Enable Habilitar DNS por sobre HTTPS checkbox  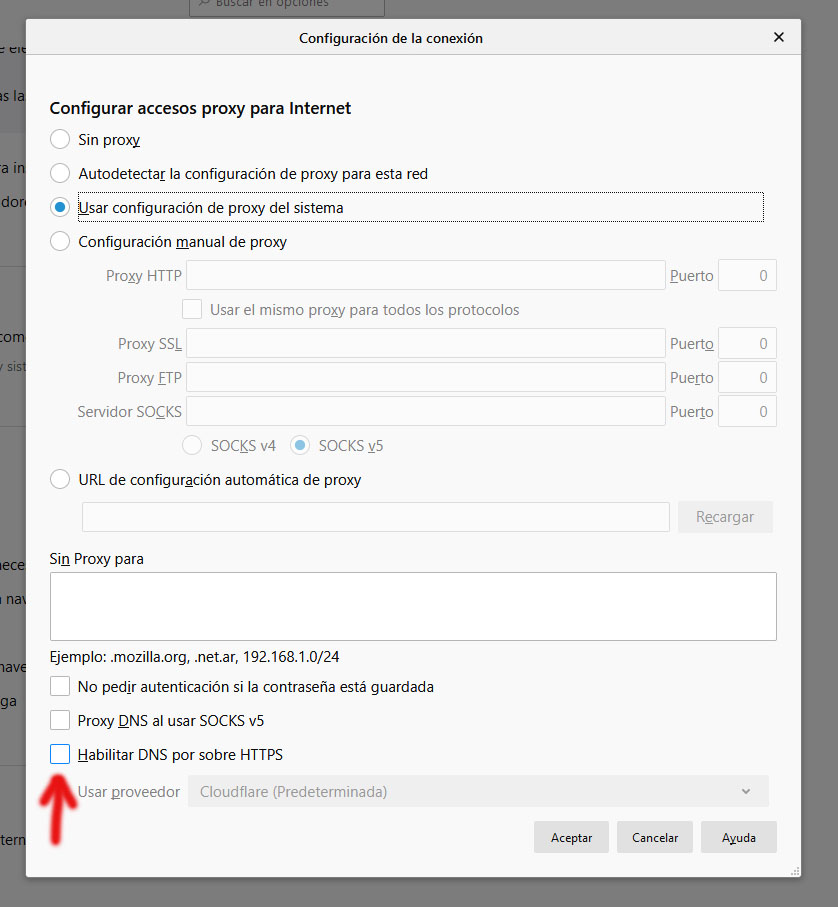(x=60, y=755)
